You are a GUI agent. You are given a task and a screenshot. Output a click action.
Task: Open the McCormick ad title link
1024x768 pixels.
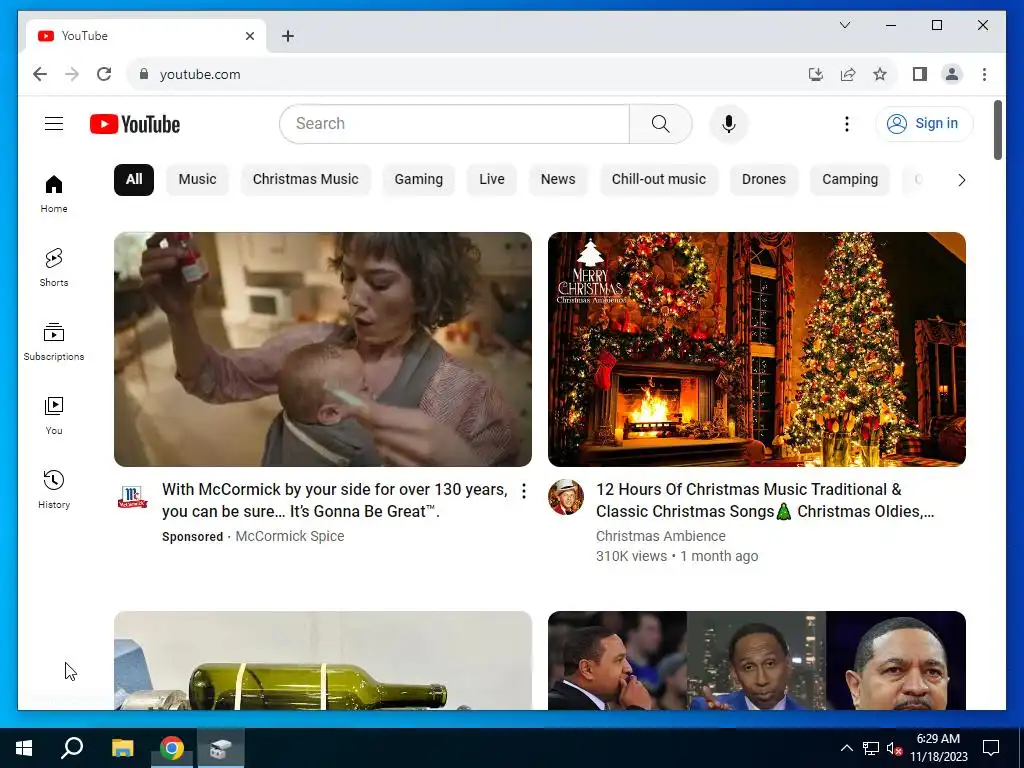(334, 500)
